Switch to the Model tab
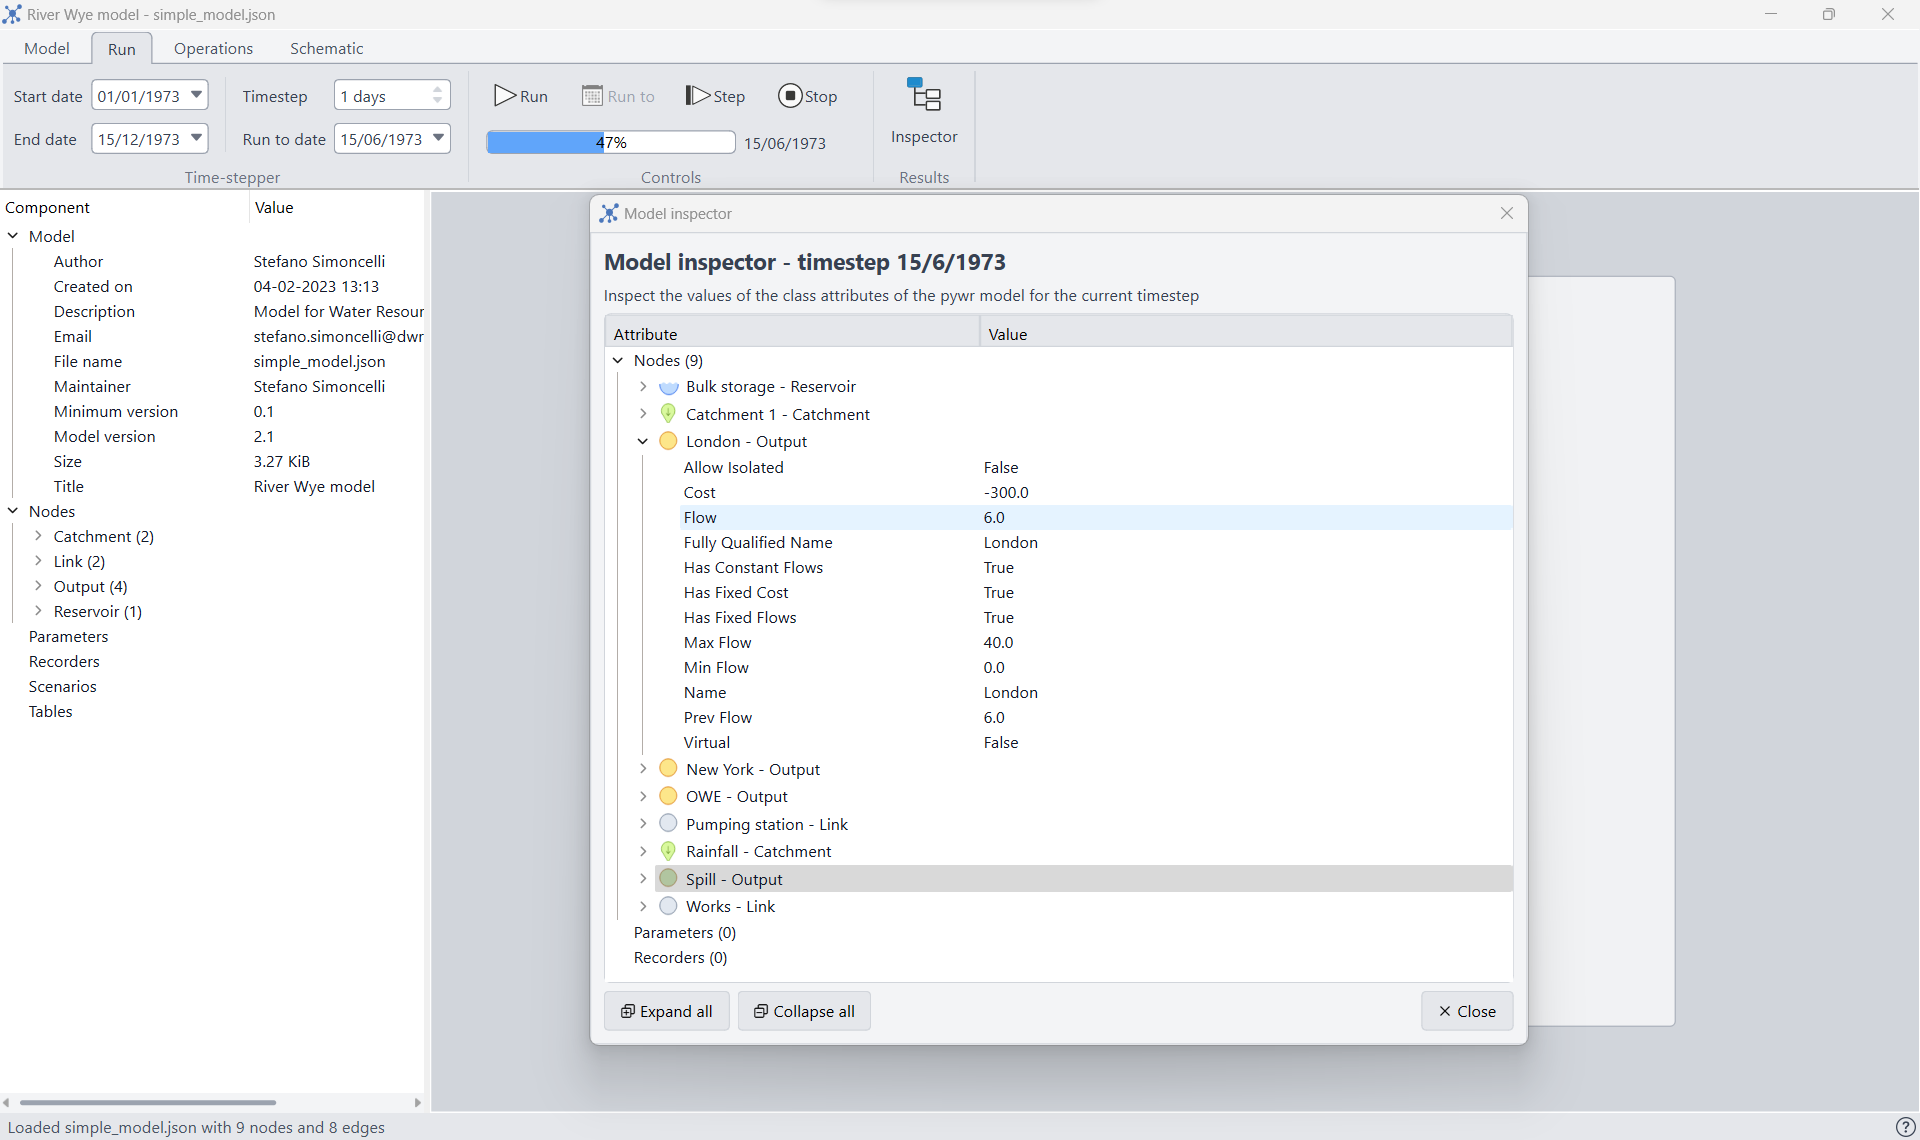Image resolution: width=1920 pixels, height=1140 pixels. (x=46, y=48)
